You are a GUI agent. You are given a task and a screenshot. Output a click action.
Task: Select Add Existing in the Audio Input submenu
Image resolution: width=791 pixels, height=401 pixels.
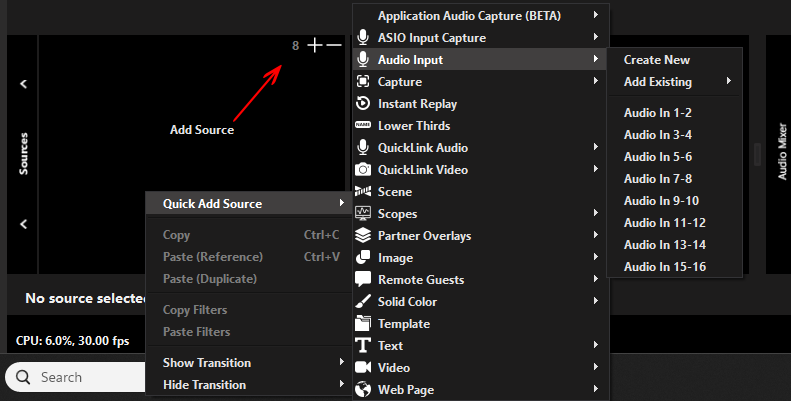[x=674, y=82]
